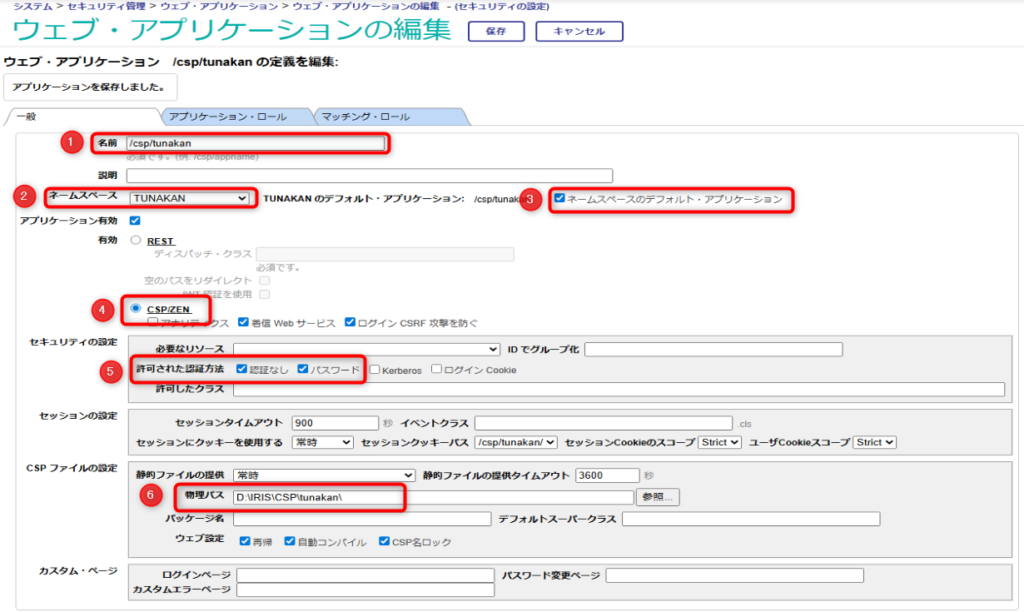Focus the セッションタイムアウト field showing 900
Viewport: 1024px width, 612px height.
coord(334,423)
